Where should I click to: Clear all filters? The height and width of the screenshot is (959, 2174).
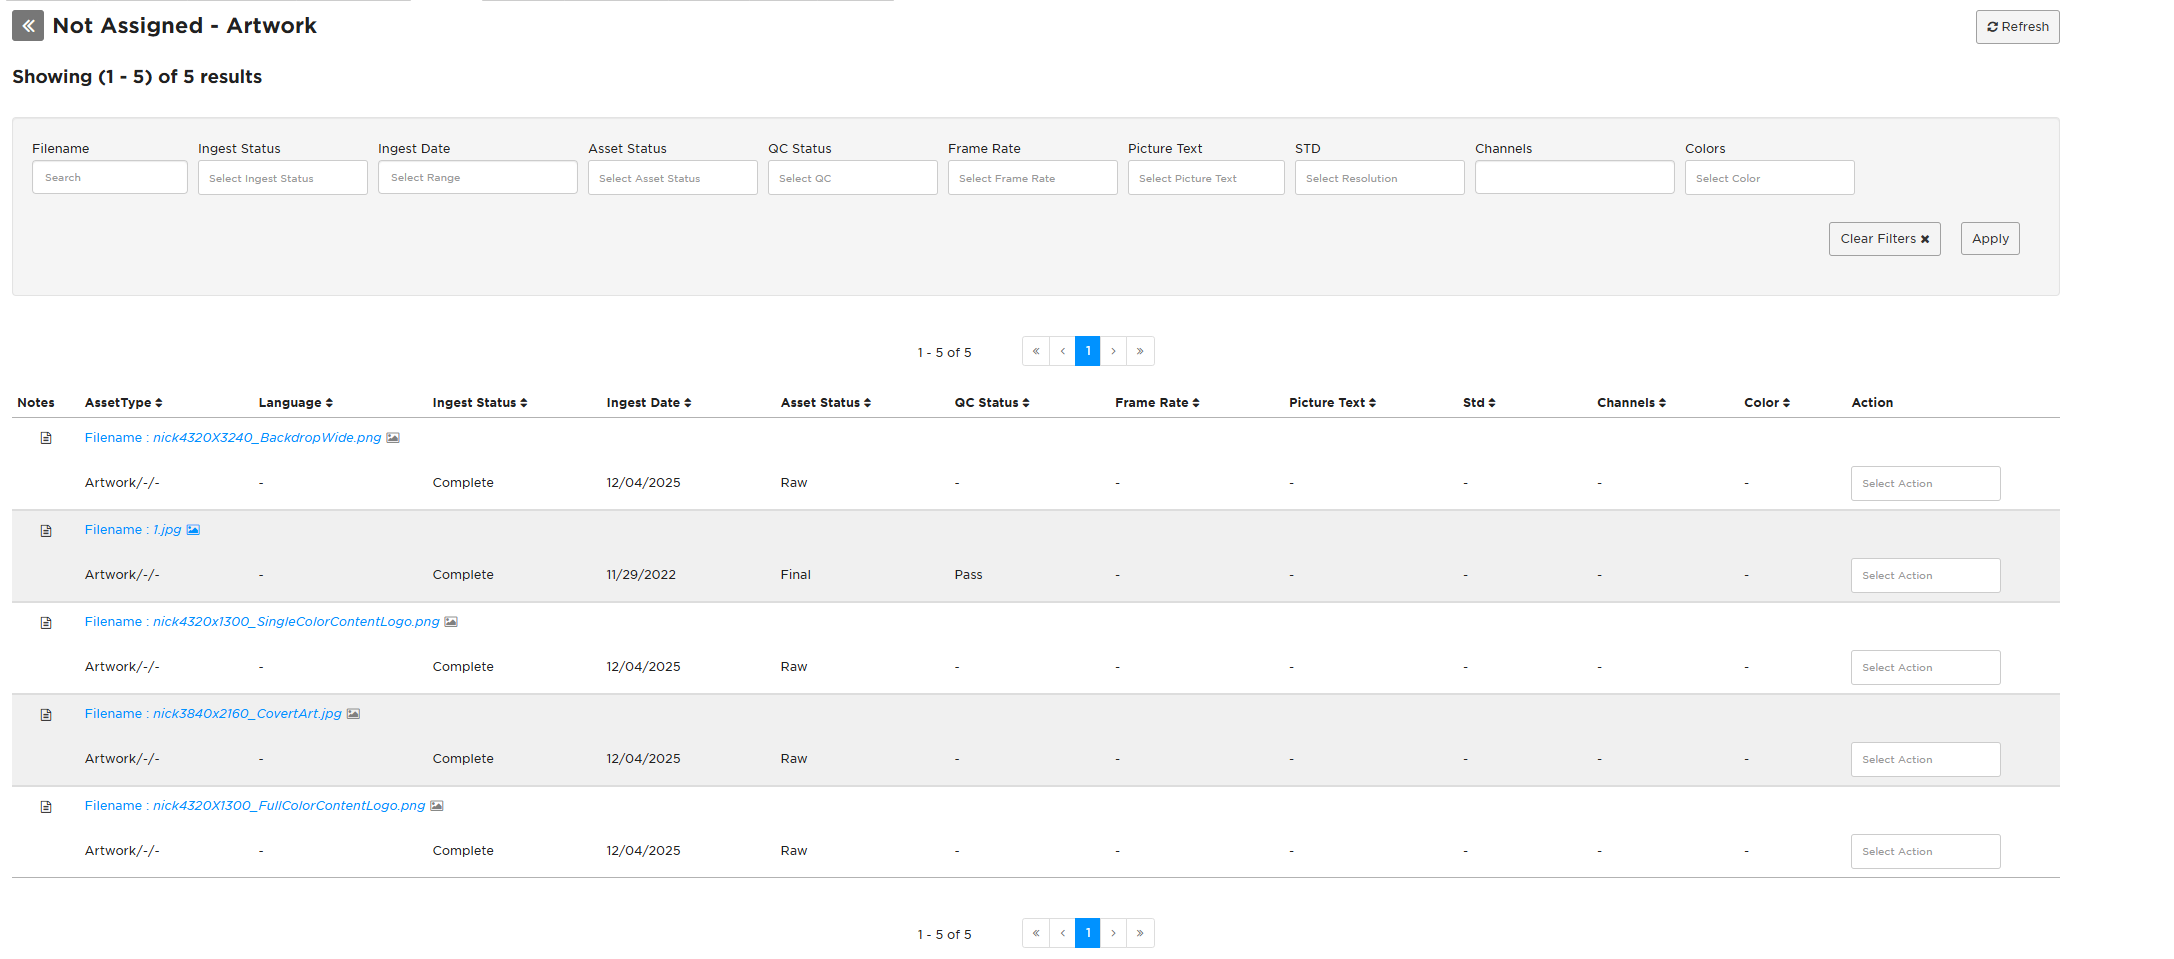point(1885,239)
